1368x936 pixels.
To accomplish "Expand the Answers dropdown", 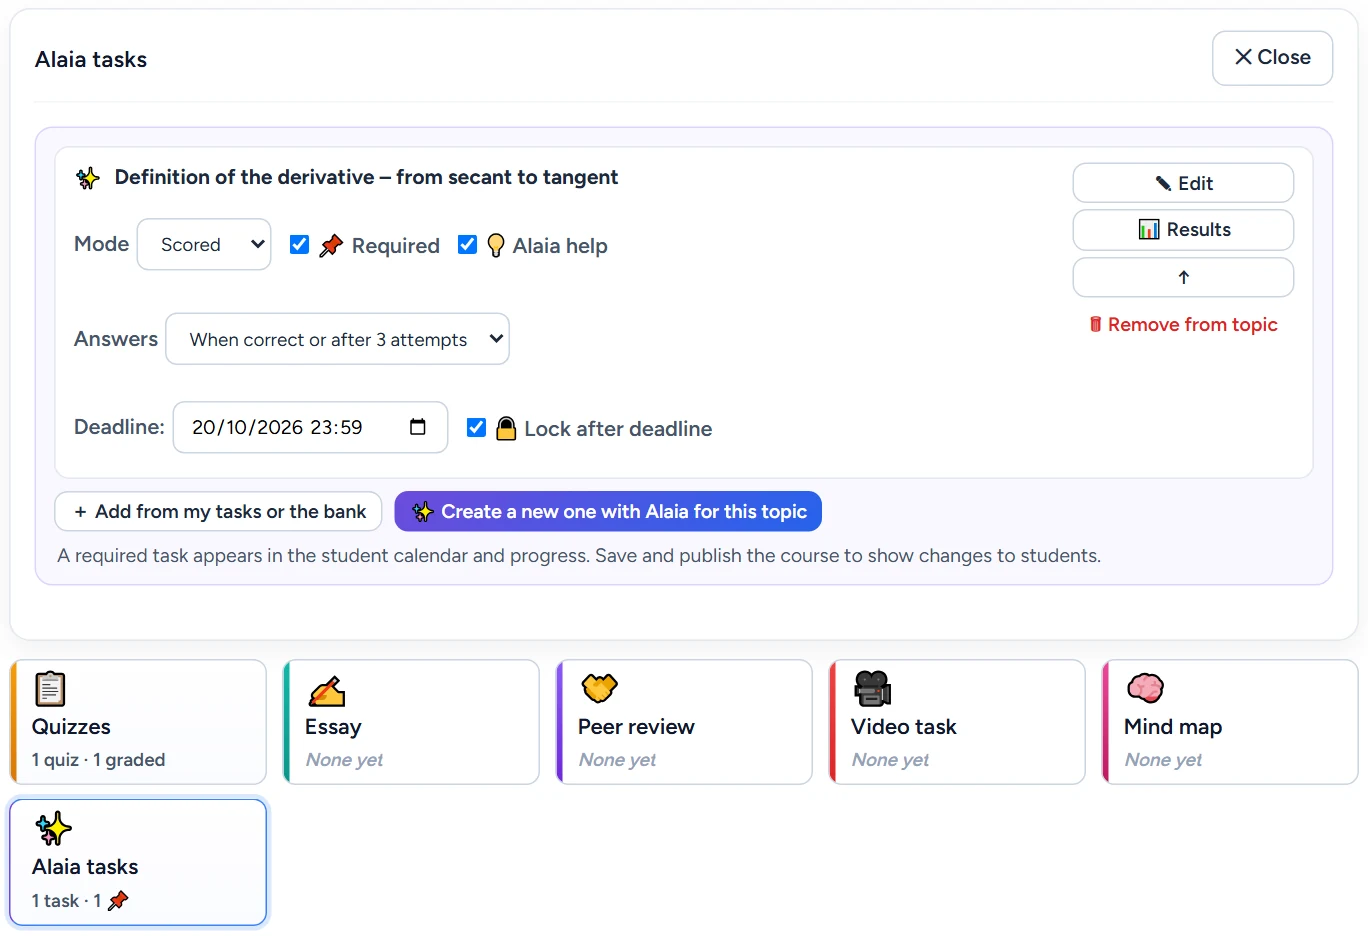I will coord(337,339).
